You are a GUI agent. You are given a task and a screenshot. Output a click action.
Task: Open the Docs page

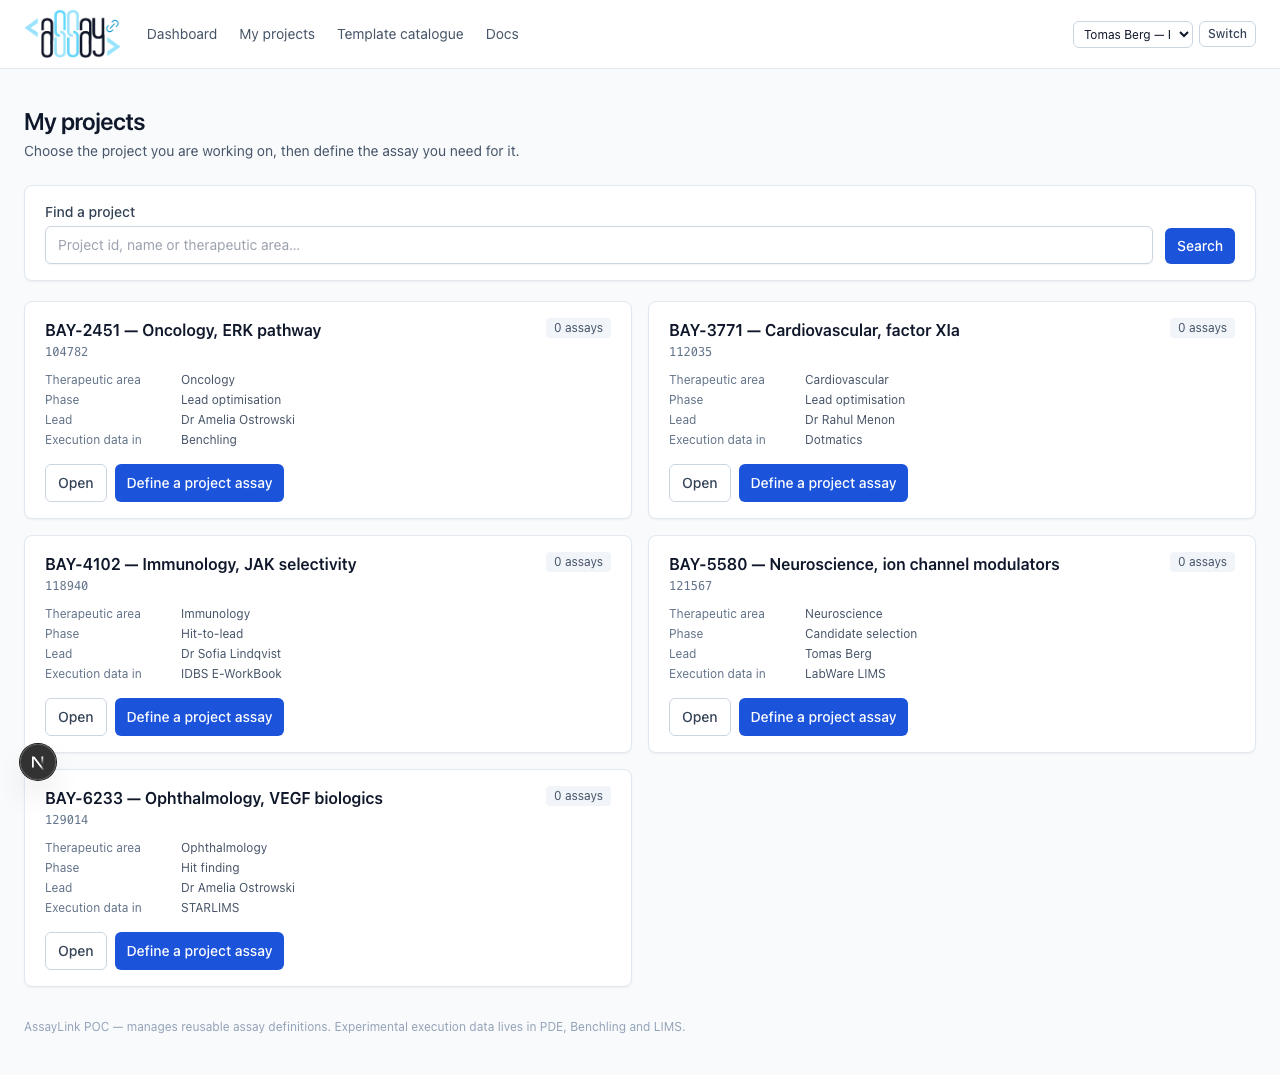[502, 34]
